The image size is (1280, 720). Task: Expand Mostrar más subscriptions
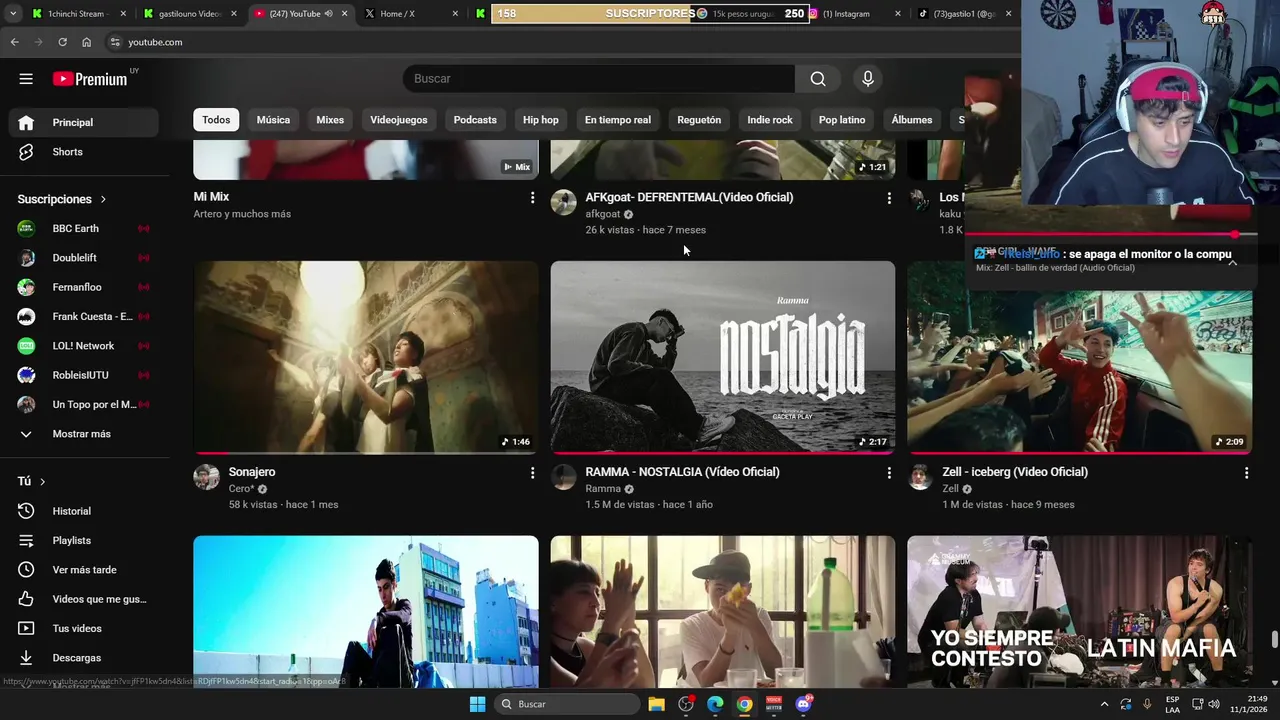(x=84, y=434)
